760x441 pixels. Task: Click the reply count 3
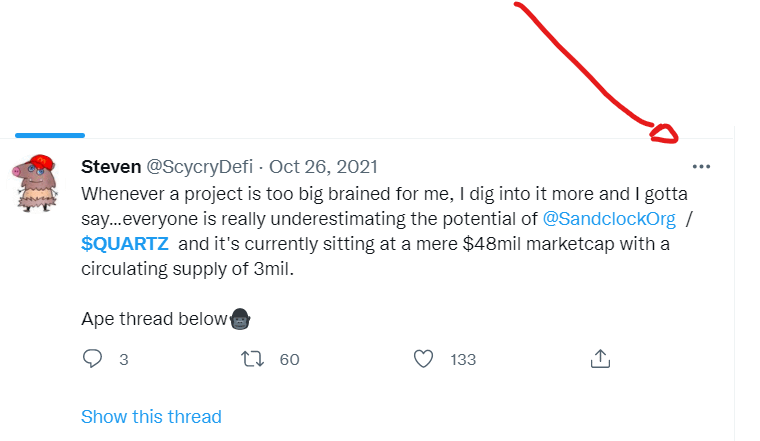tap(124, 359)
